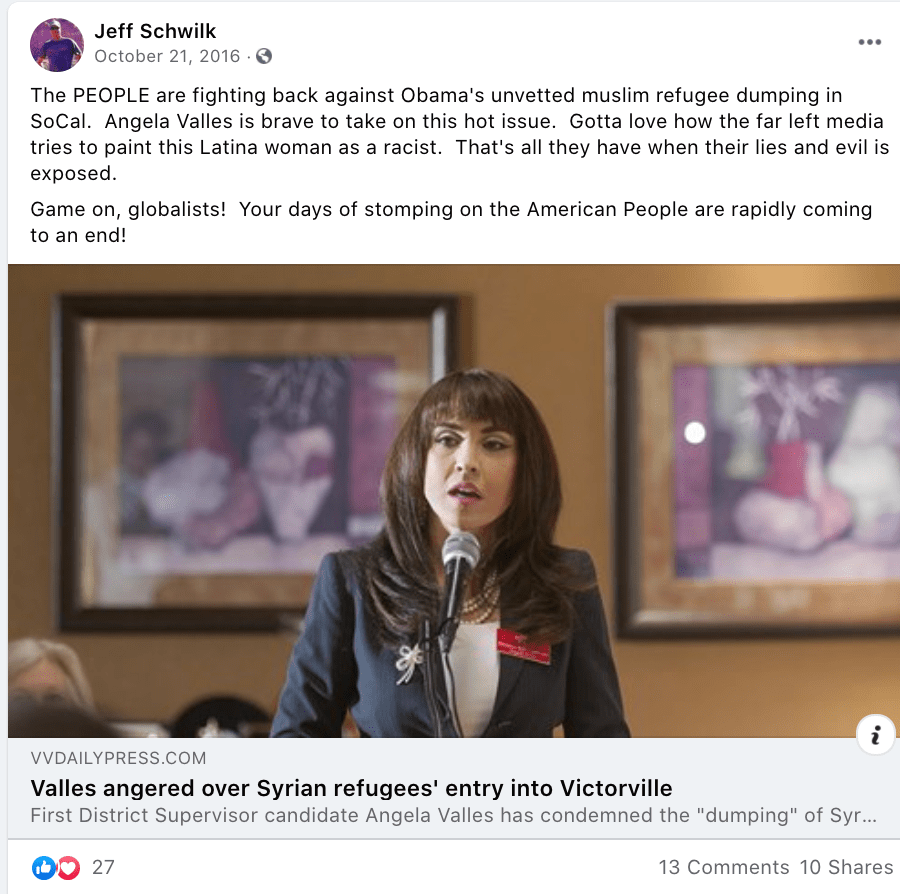View the 27 reactions count list
The height and width of the screenshot is (894, 900).
pos(103,867)
